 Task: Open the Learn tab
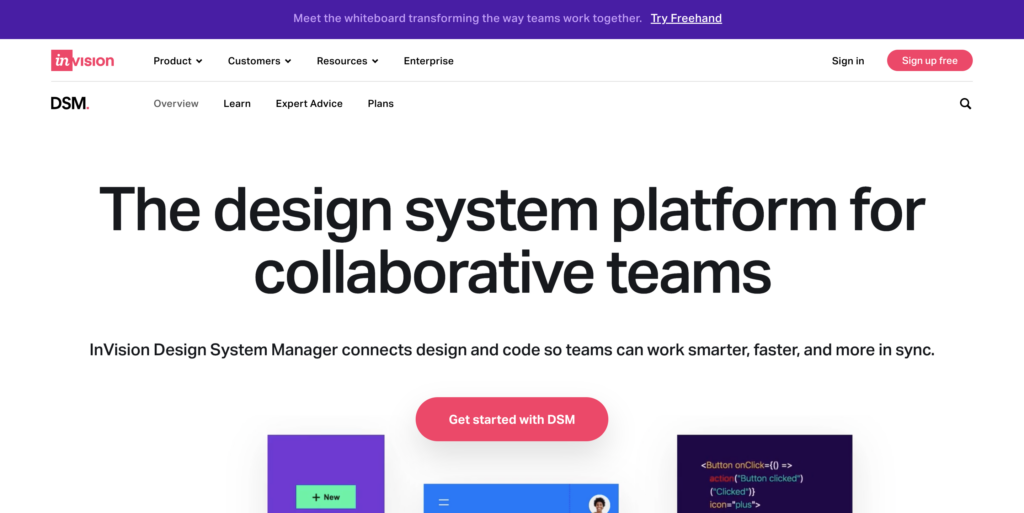coord(237,104)
